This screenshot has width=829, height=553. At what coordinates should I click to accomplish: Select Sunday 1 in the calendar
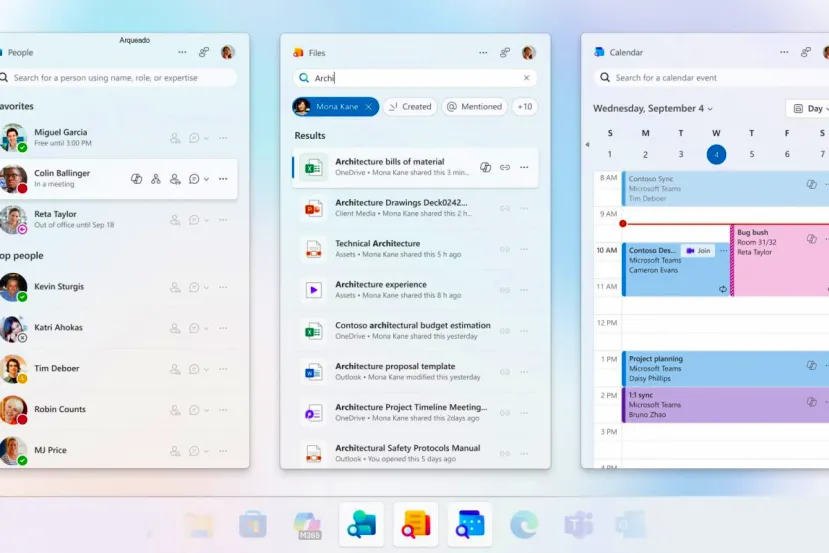point(610,154)
